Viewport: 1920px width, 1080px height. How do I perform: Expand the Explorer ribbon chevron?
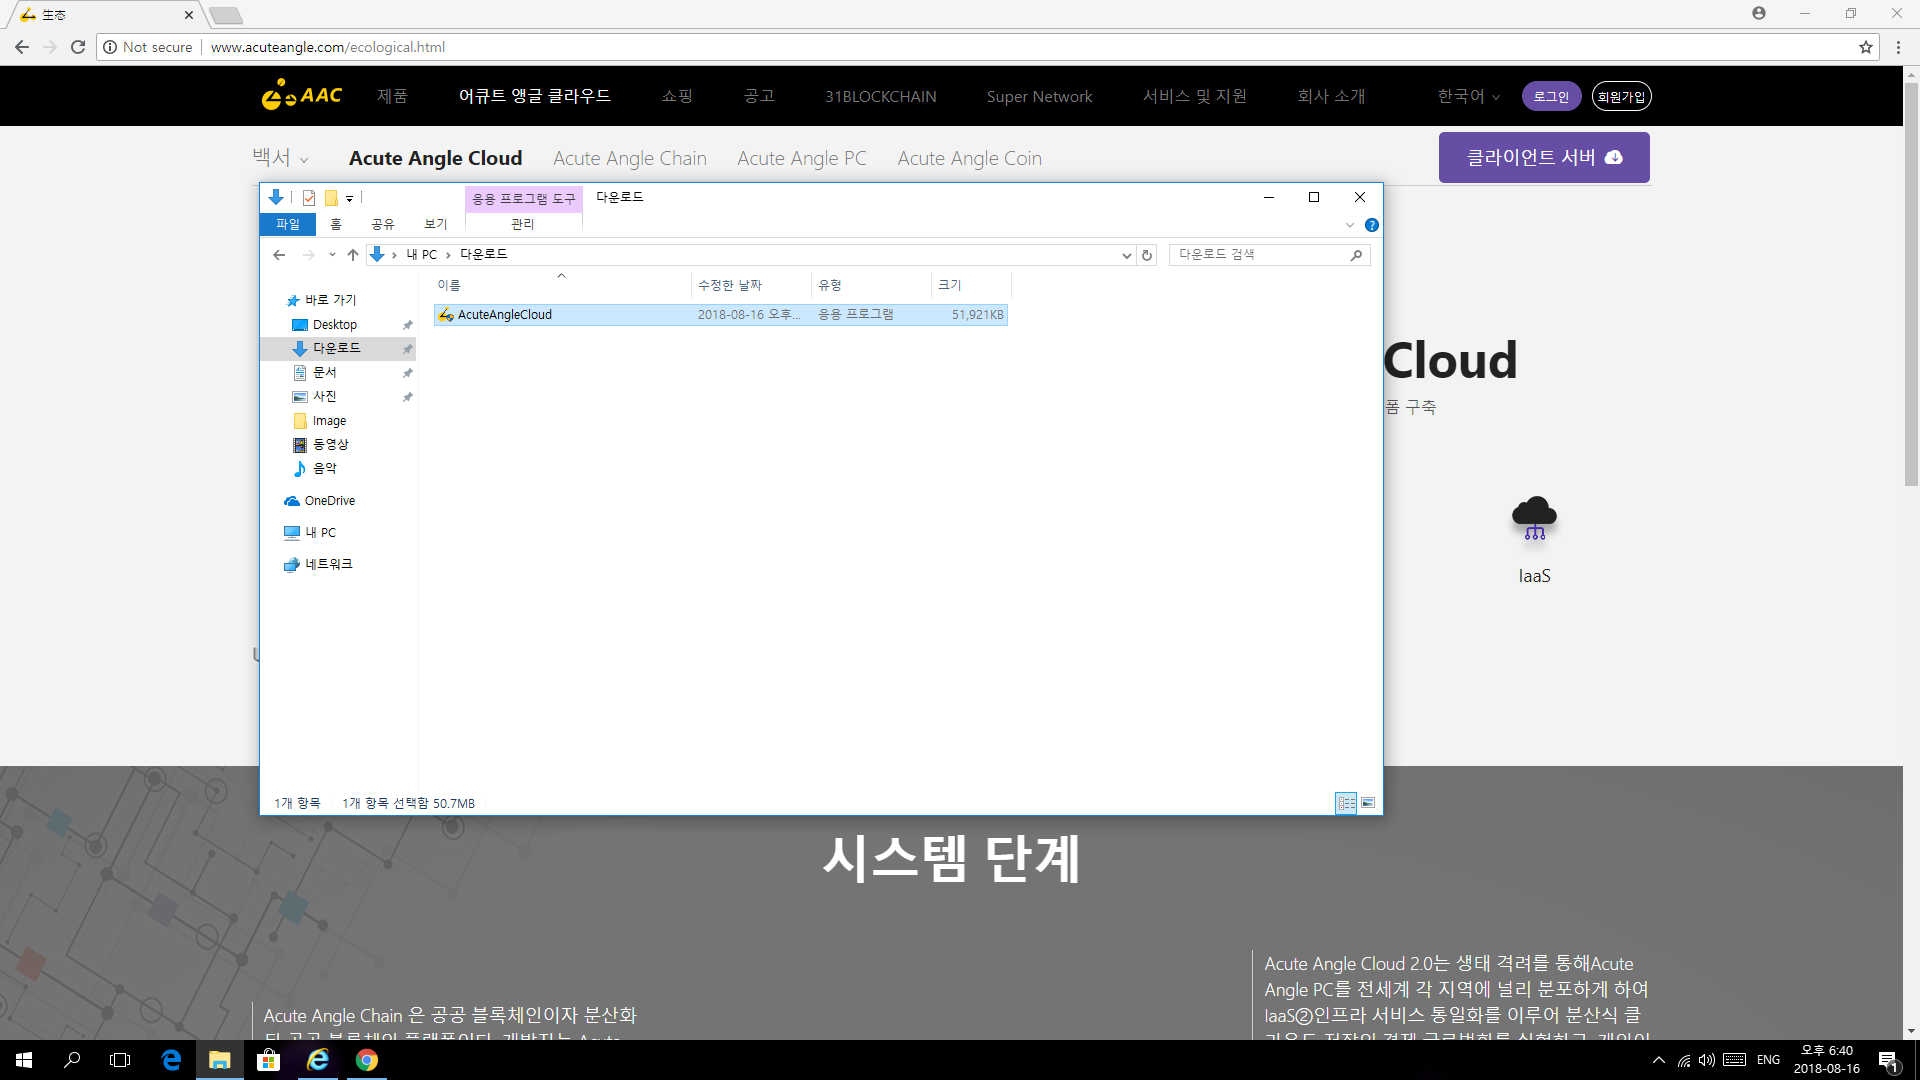1349,225
